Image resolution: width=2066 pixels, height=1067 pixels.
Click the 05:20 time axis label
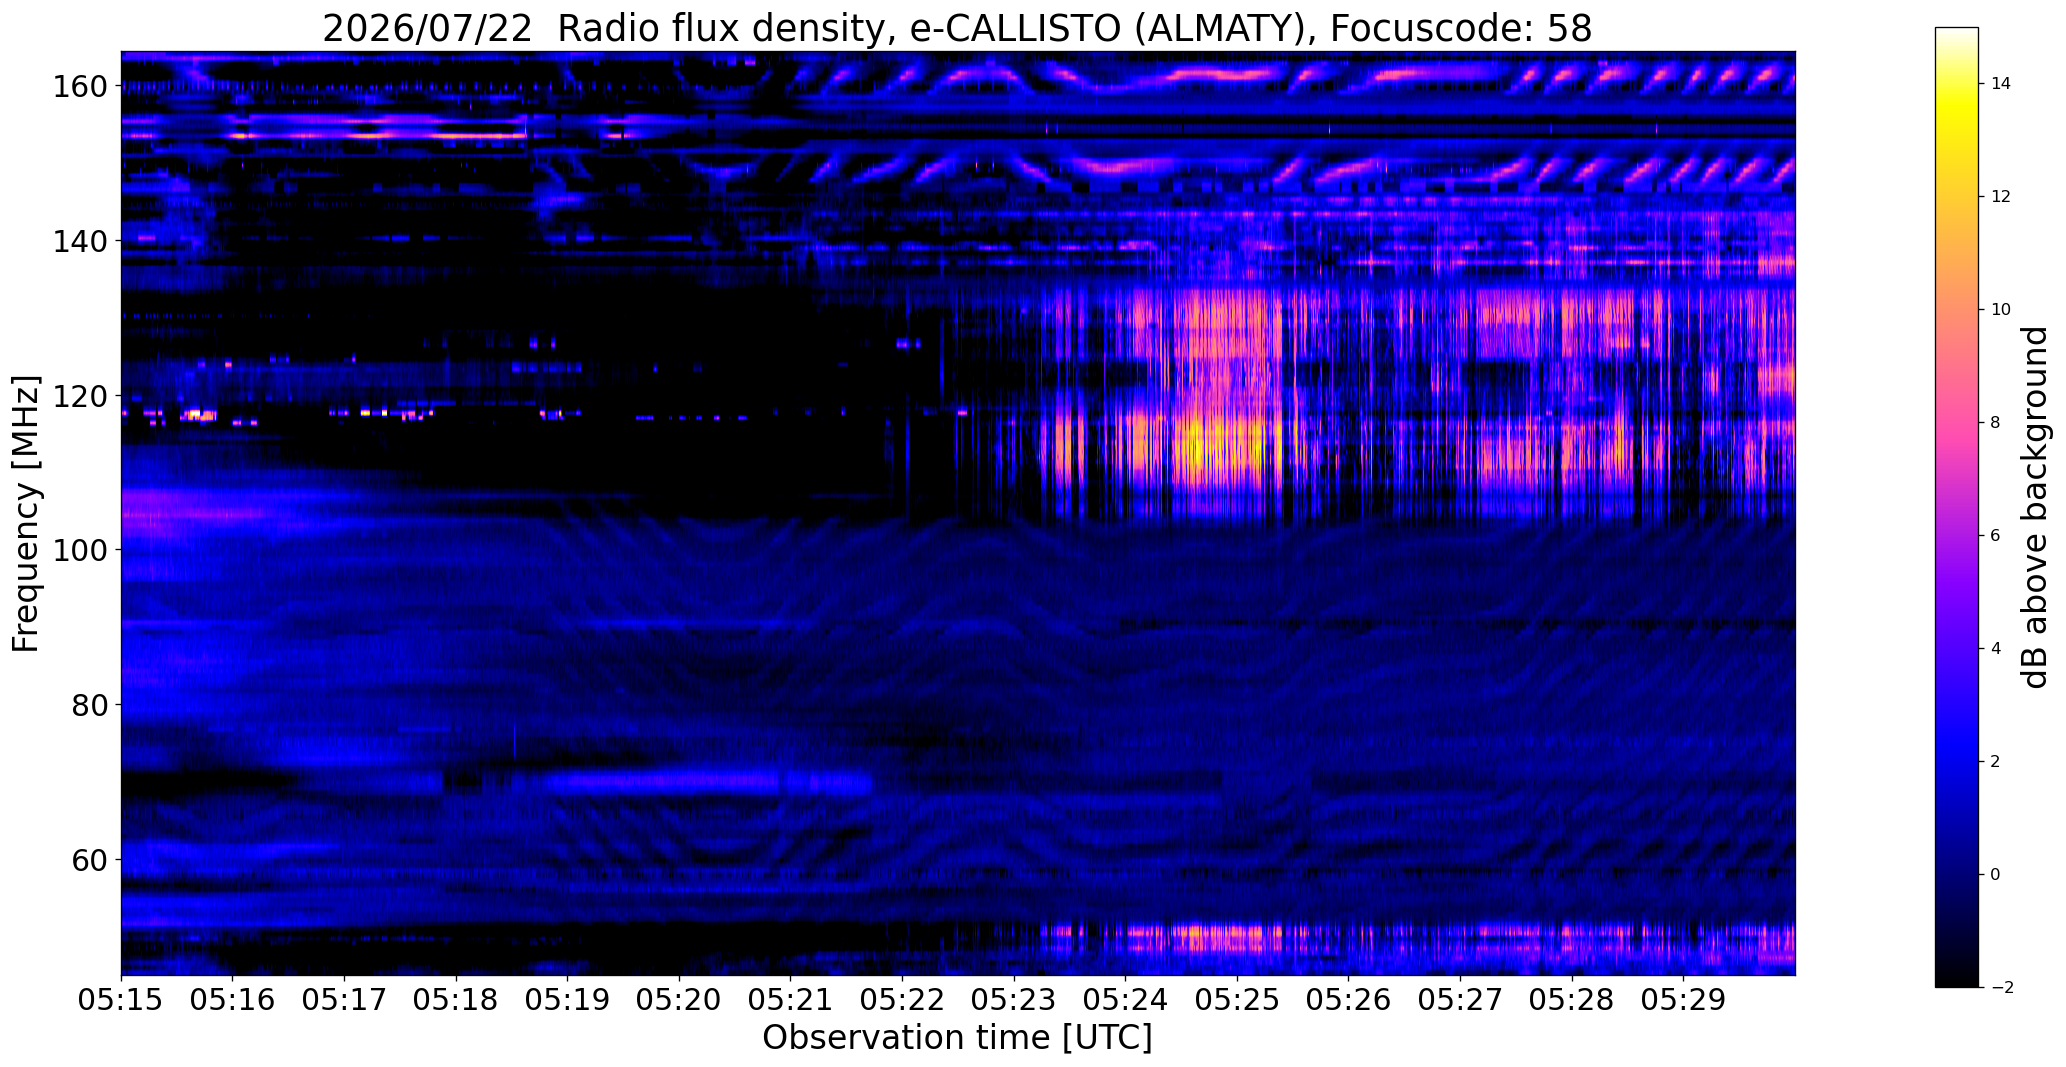click(679, 1000)
